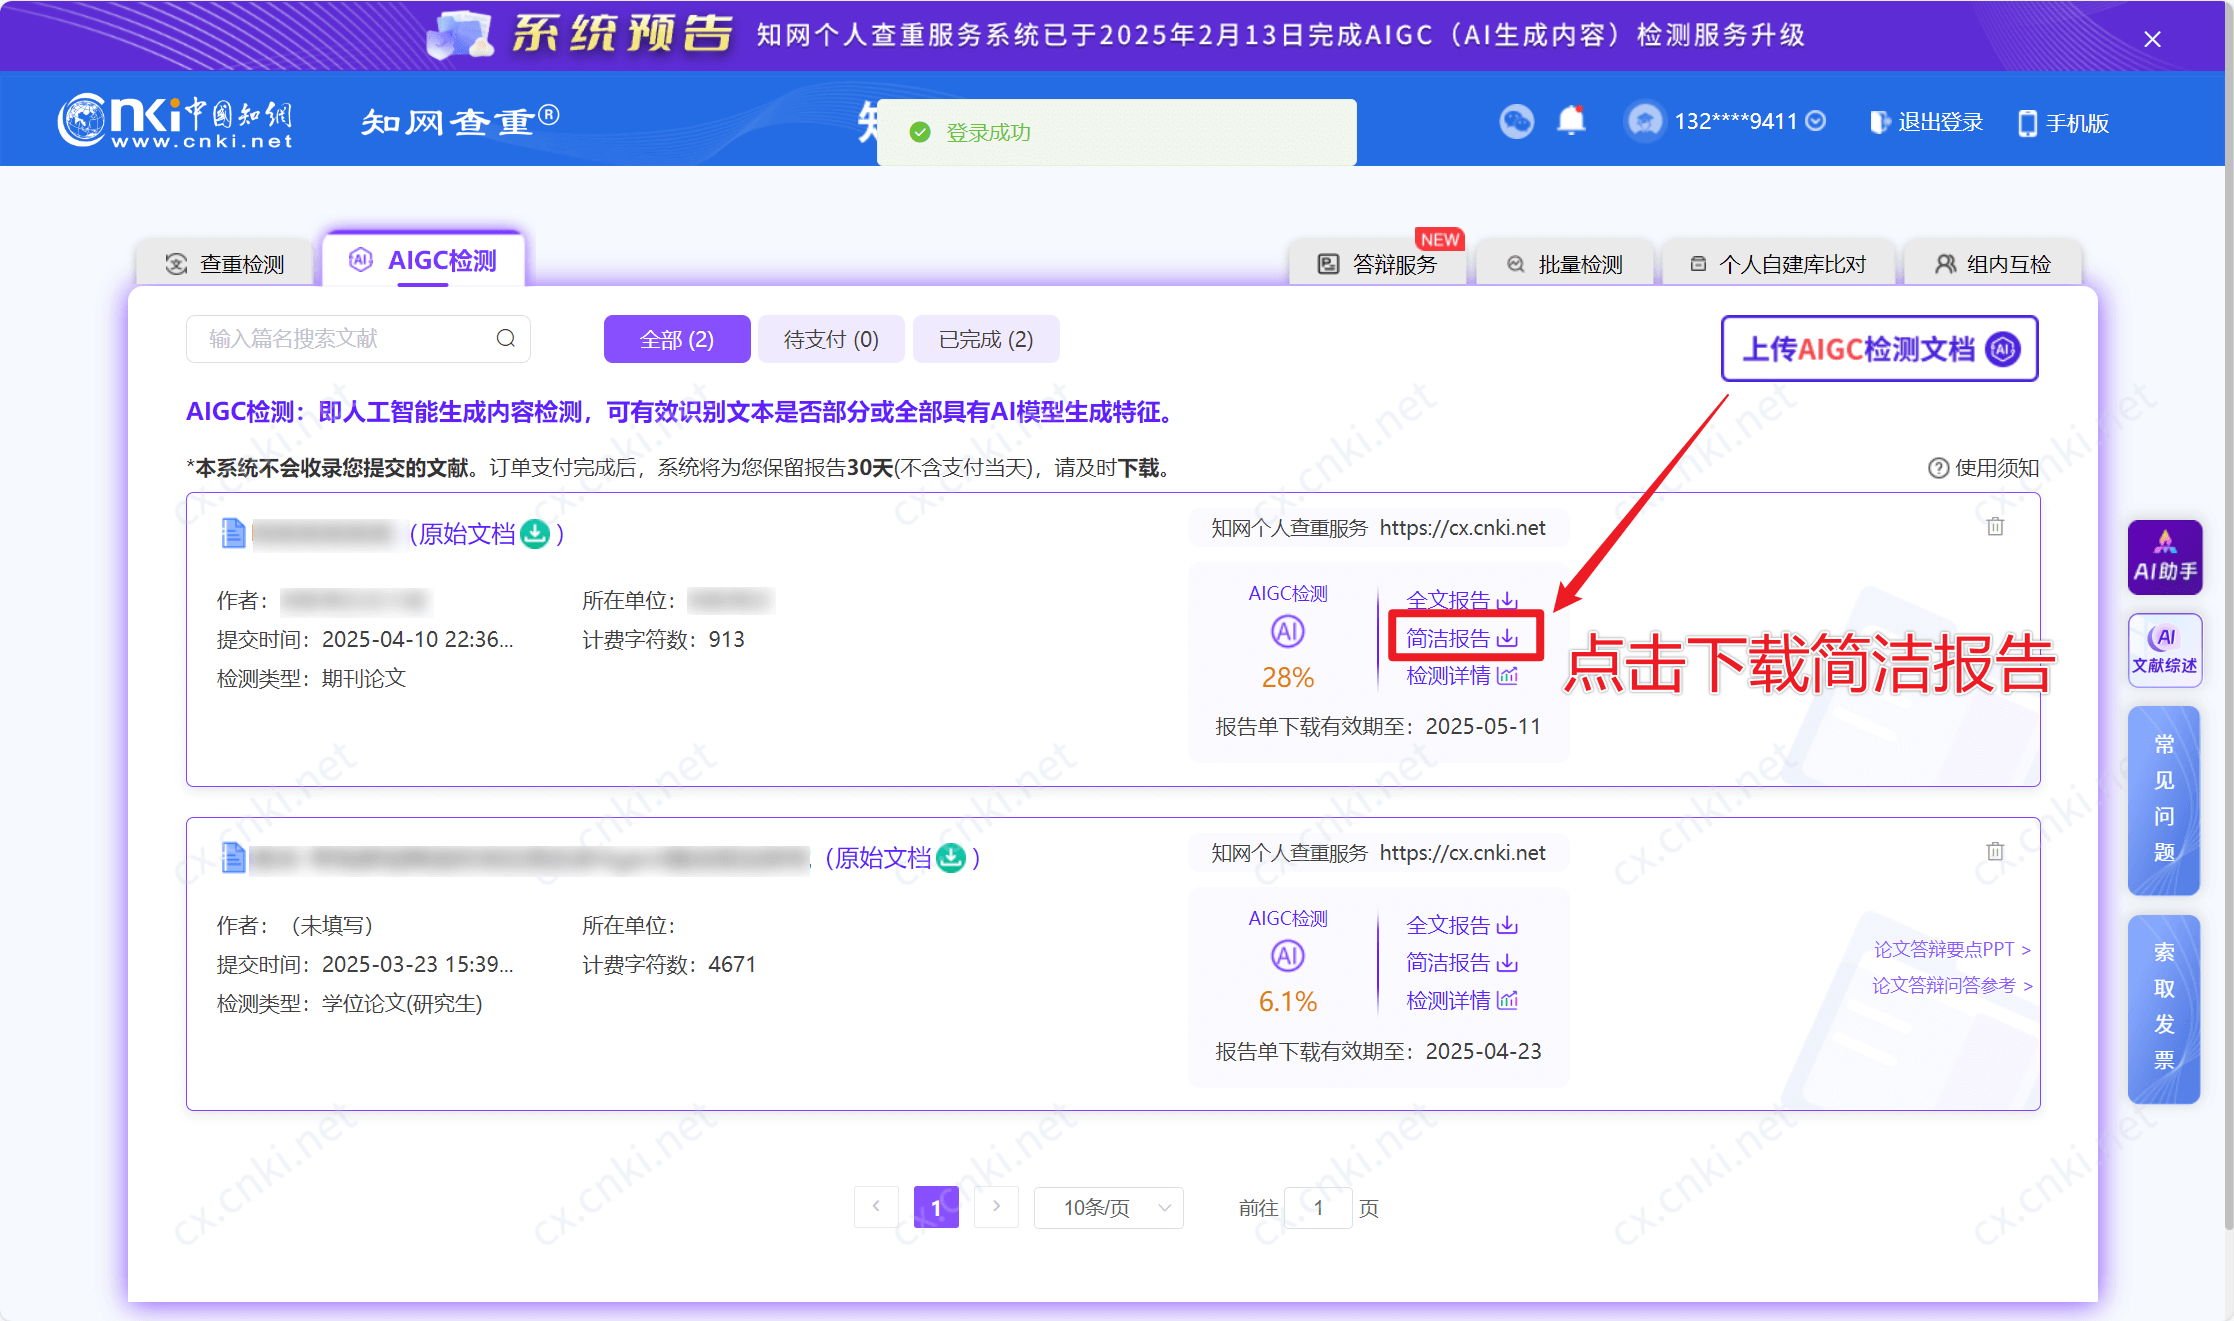Download 简洁报告 for the 6.1% record
Image resolution: width=2234 pixels, height=1321 pixels.
click(x=1462, y=963)
